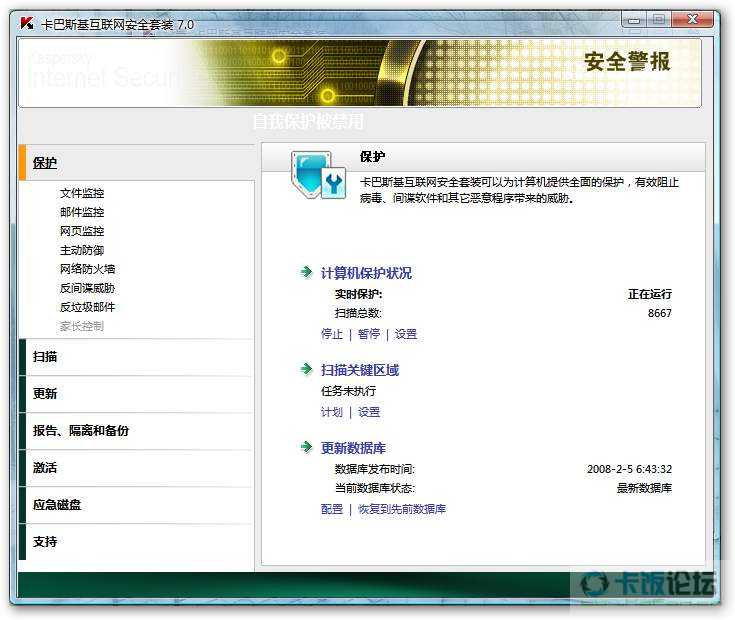Click 暂停 link for real-time protection
The width and height of the screenshot is (735, 620).
pos(369,334)
